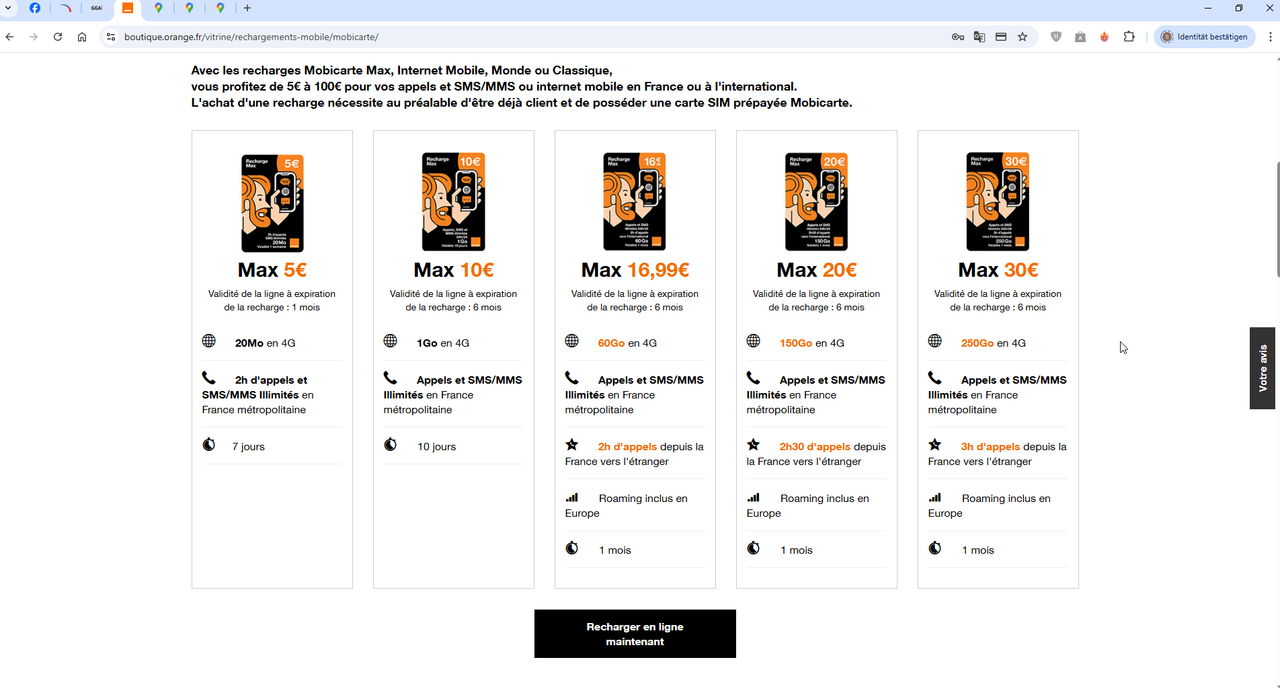Translate this page with the translate icon

coord(980,37)
